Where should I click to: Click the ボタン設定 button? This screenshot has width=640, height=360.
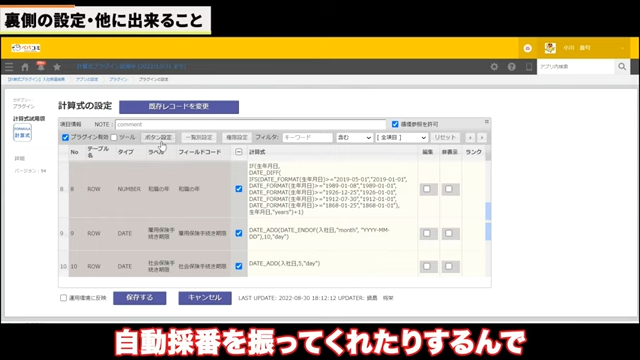click(x=158, y=138)
